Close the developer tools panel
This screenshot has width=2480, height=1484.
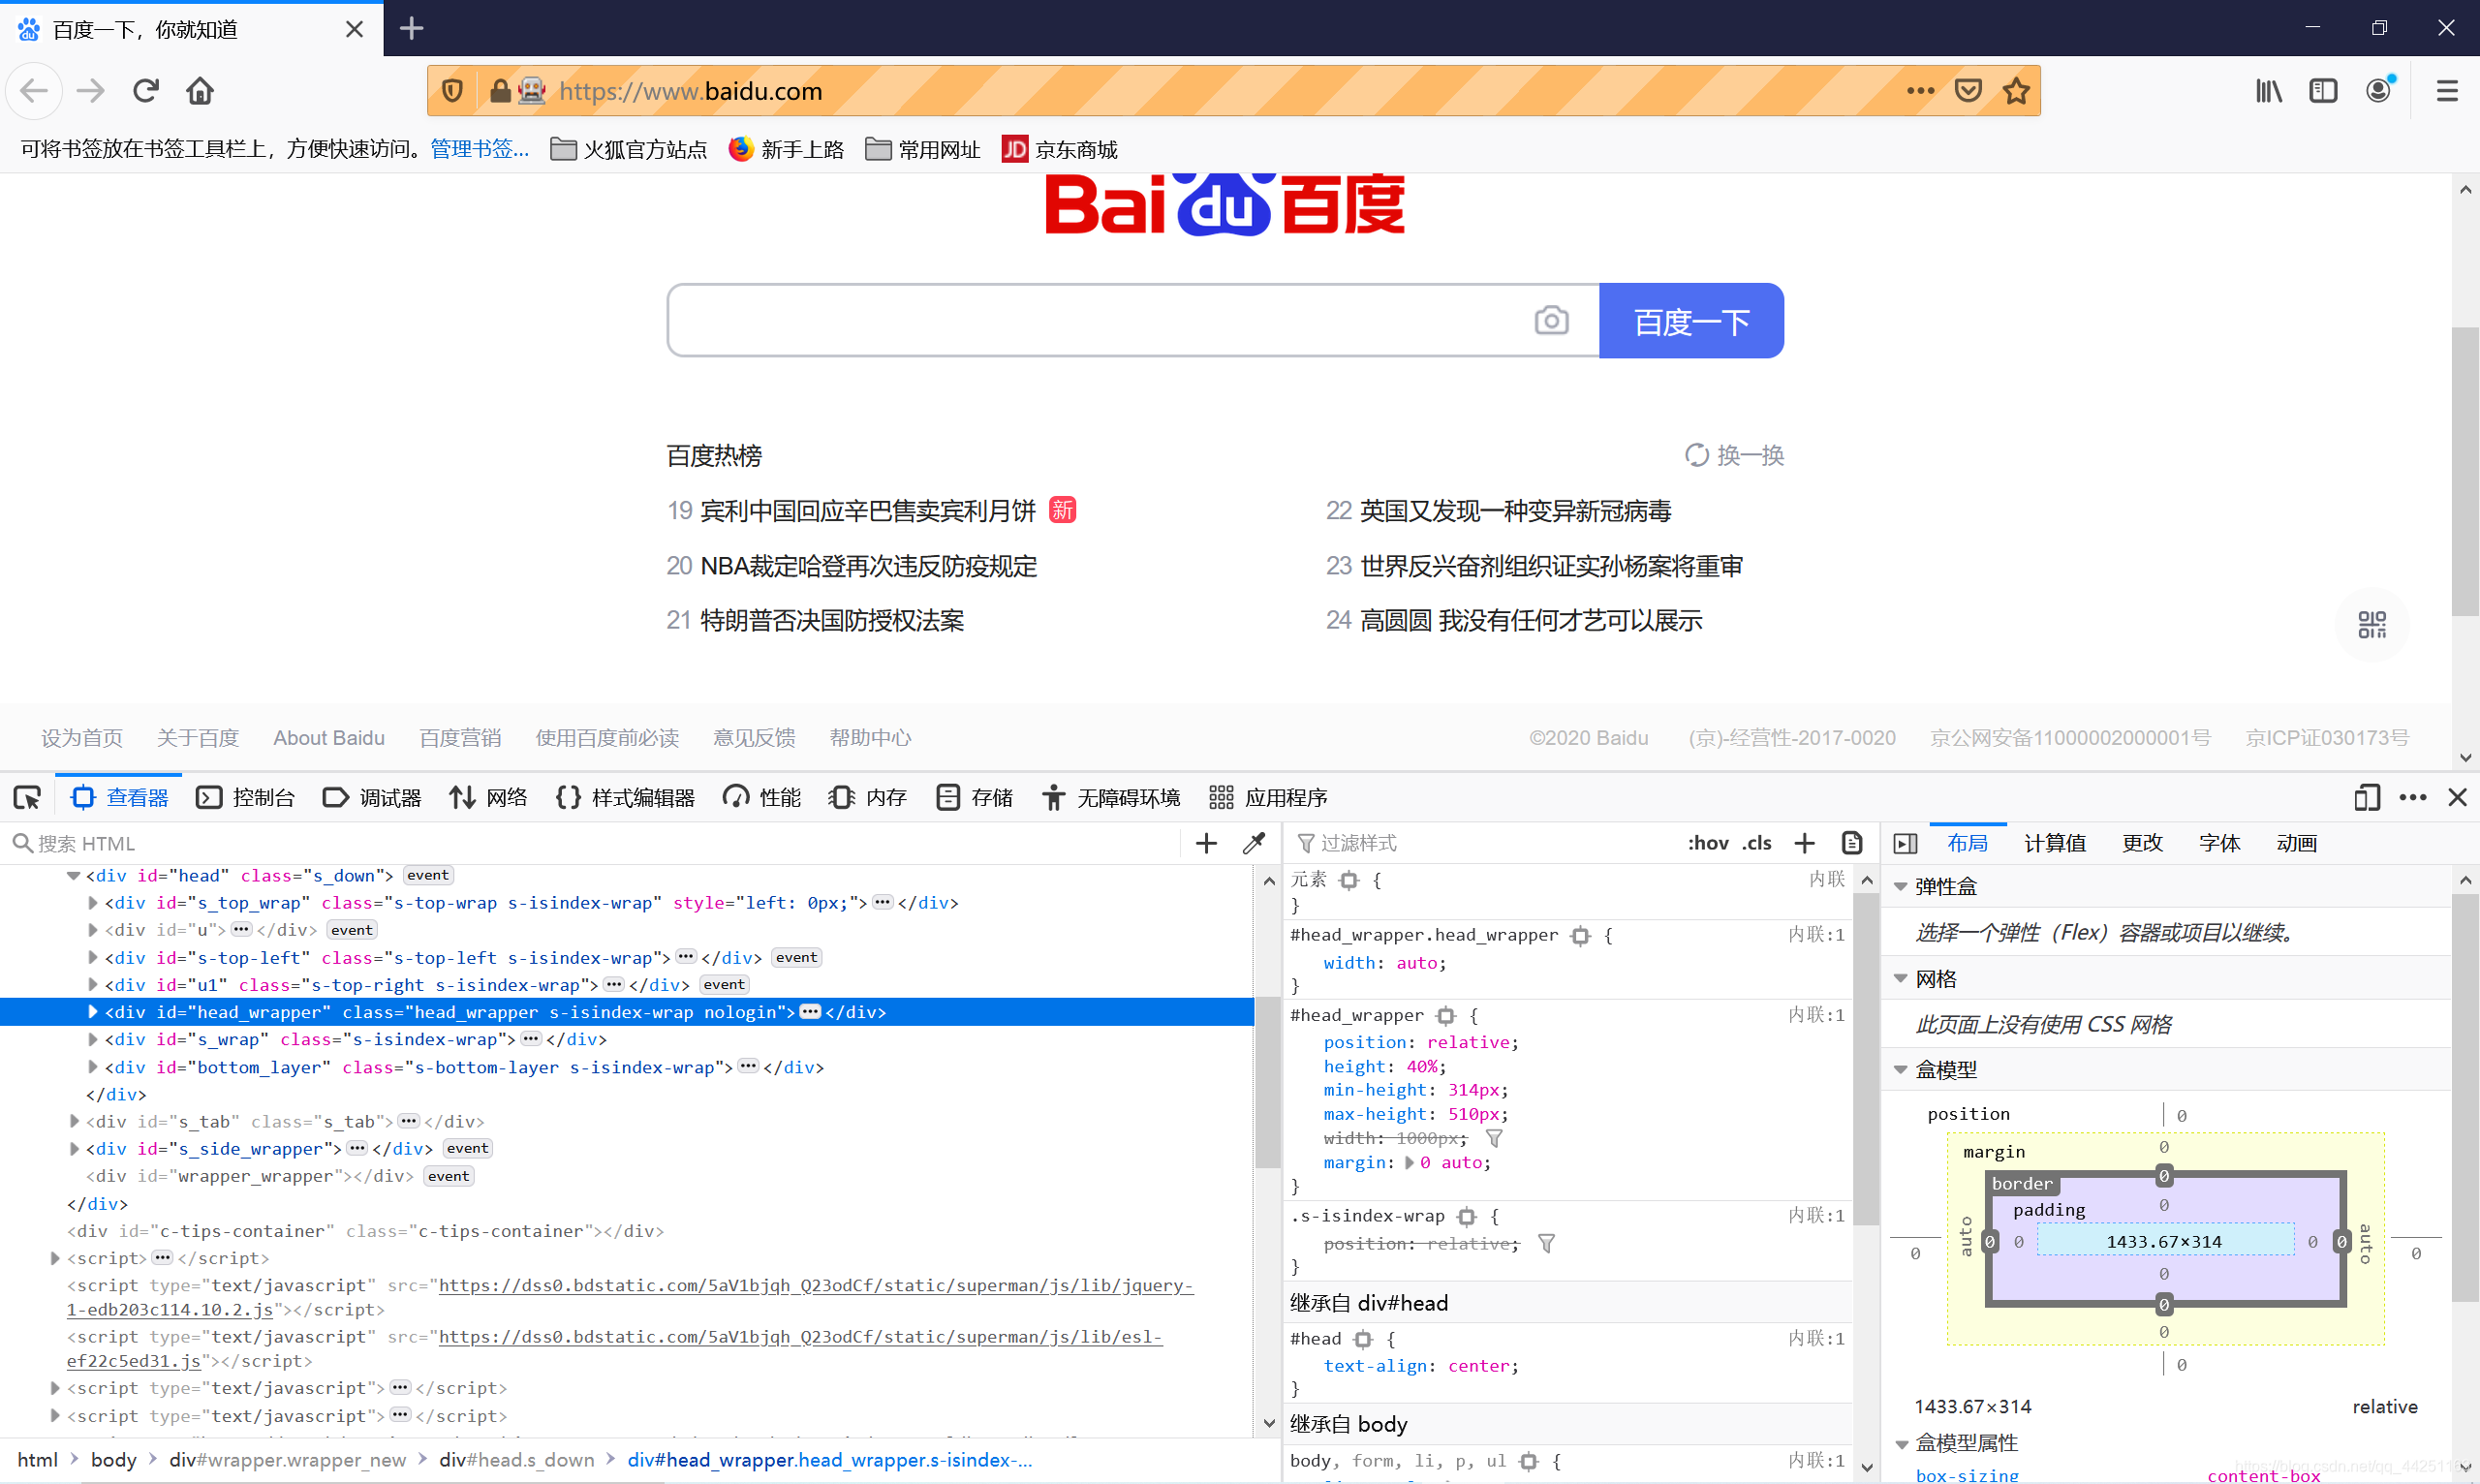point(2457,797)
